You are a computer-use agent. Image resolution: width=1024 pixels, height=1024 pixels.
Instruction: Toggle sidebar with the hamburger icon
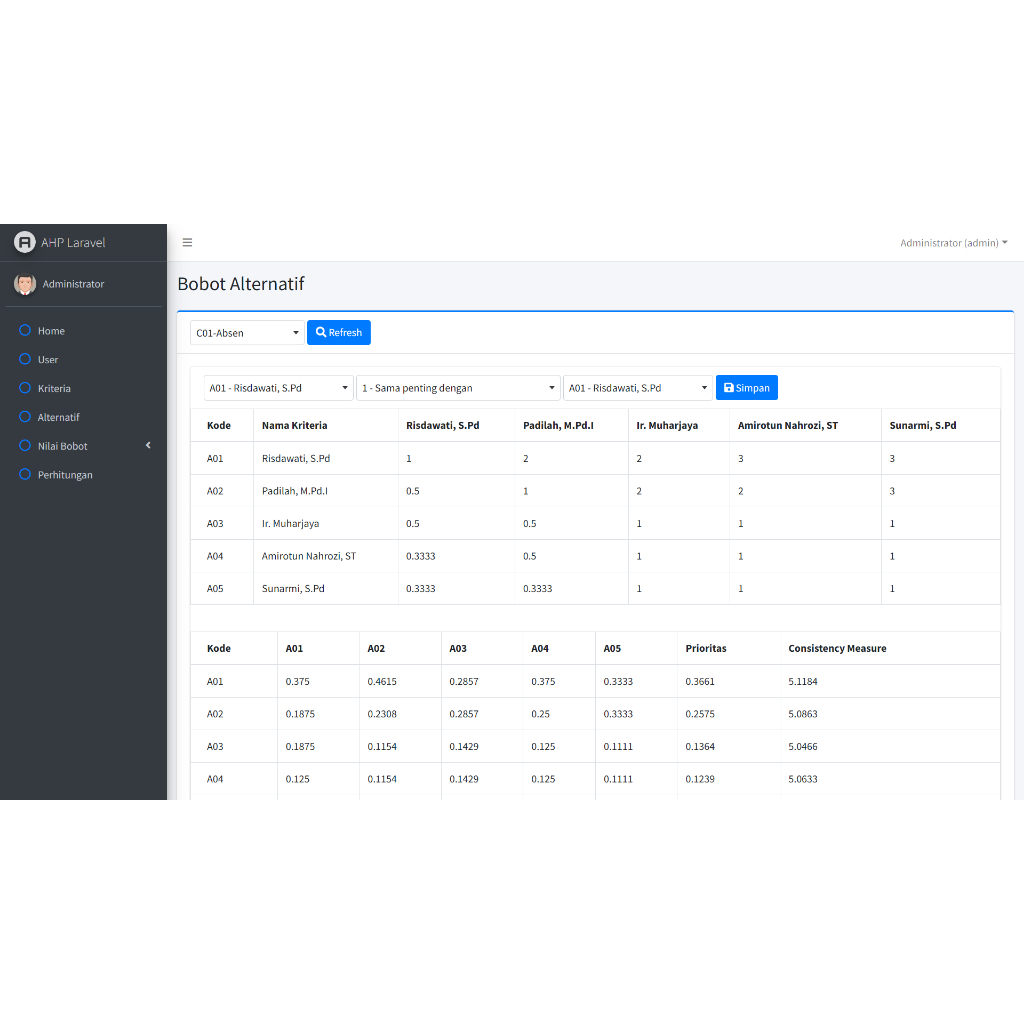coord(187,243)
